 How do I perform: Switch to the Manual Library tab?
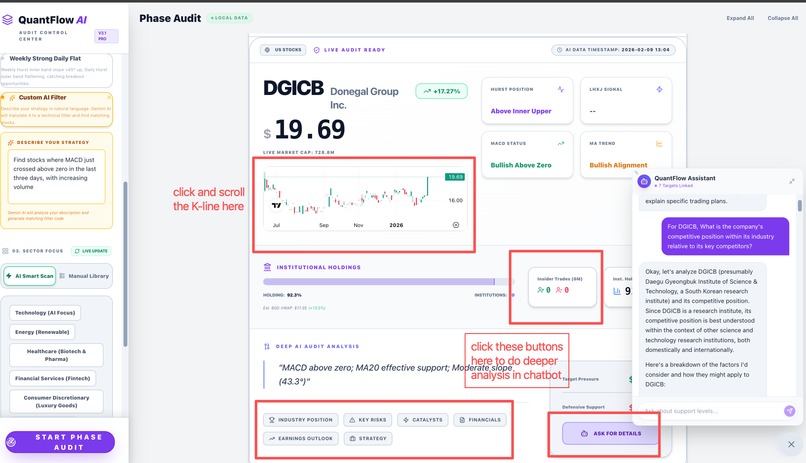(84, 276)
